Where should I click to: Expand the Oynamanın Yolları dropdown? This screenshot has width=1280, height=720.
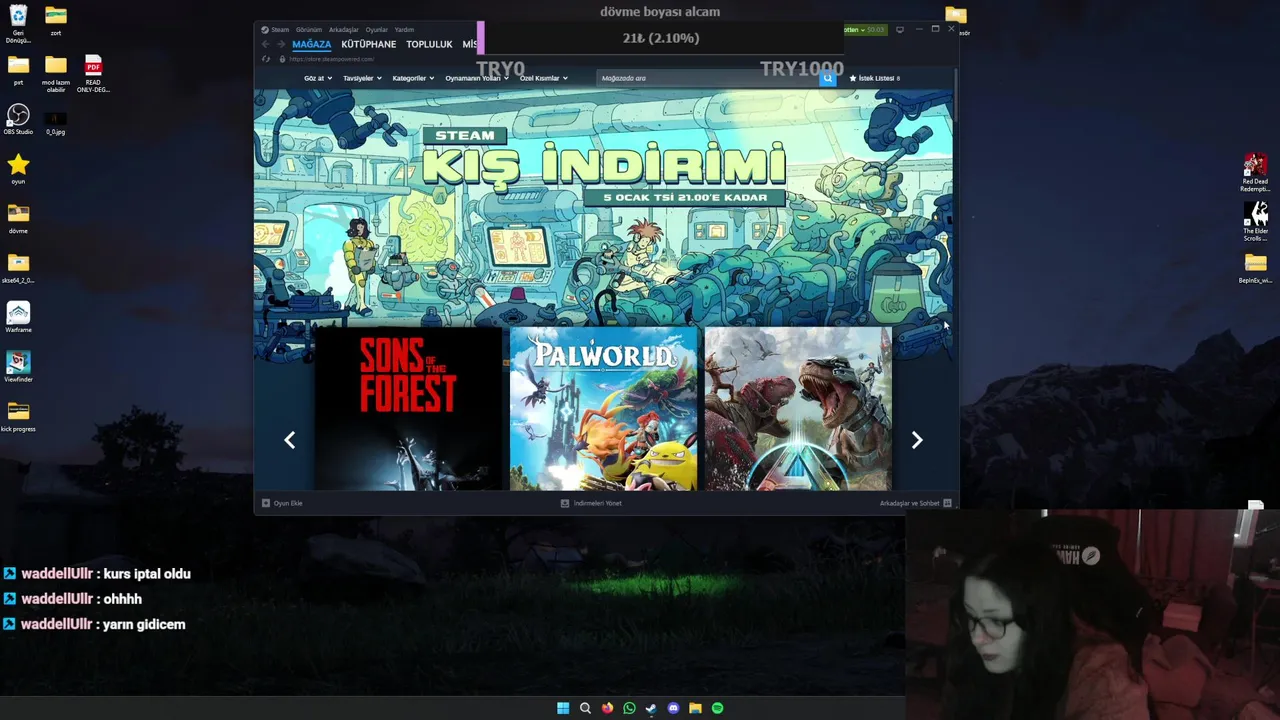point(477,78)
